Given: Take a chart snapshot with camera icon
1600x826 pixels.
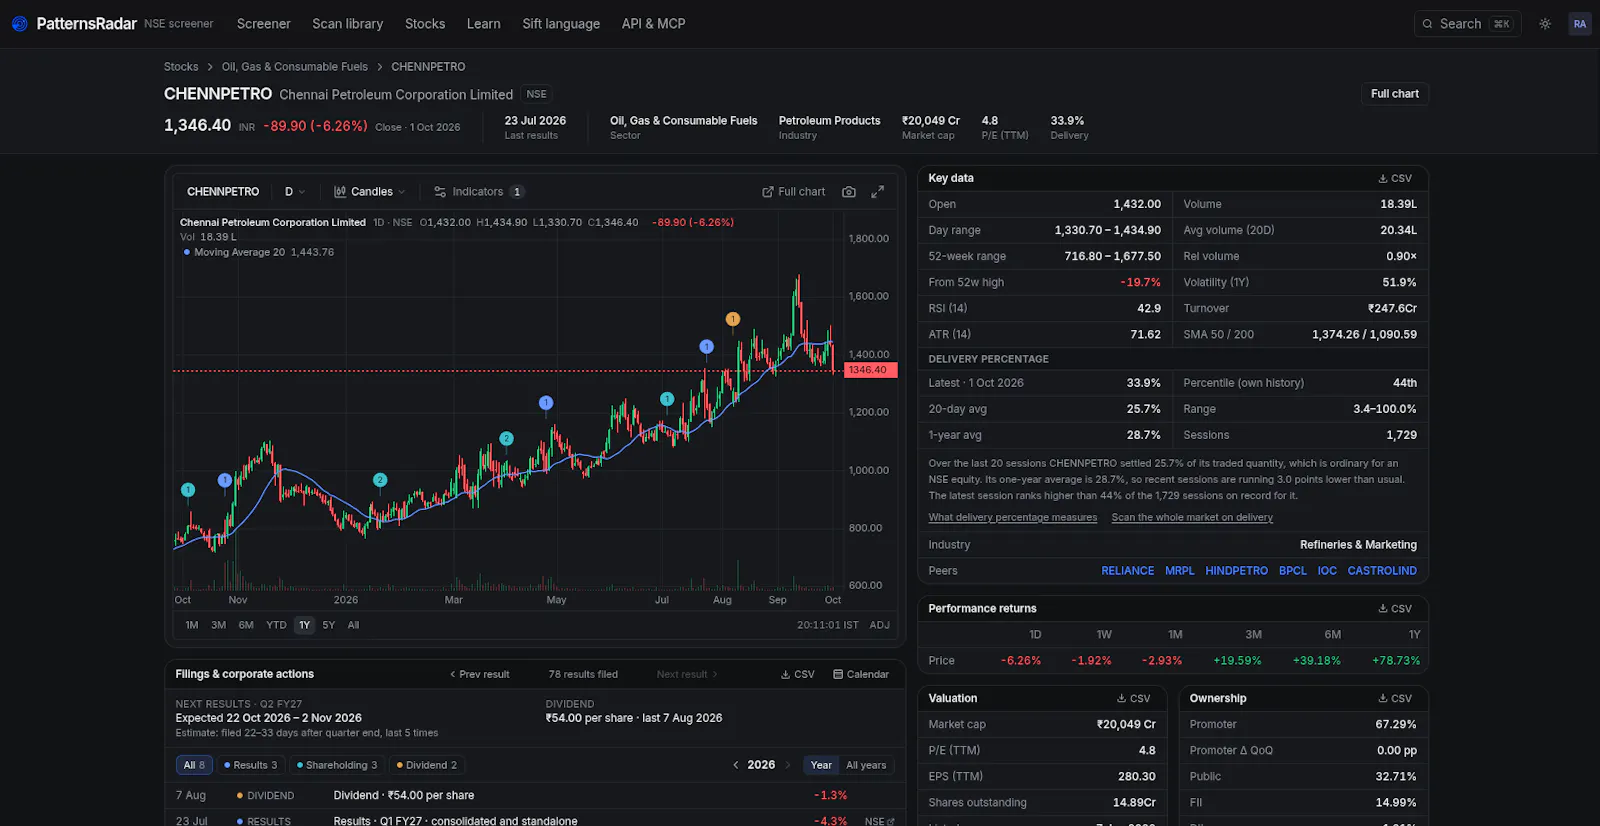Looking at the screenshot, I should click(849, 192).
